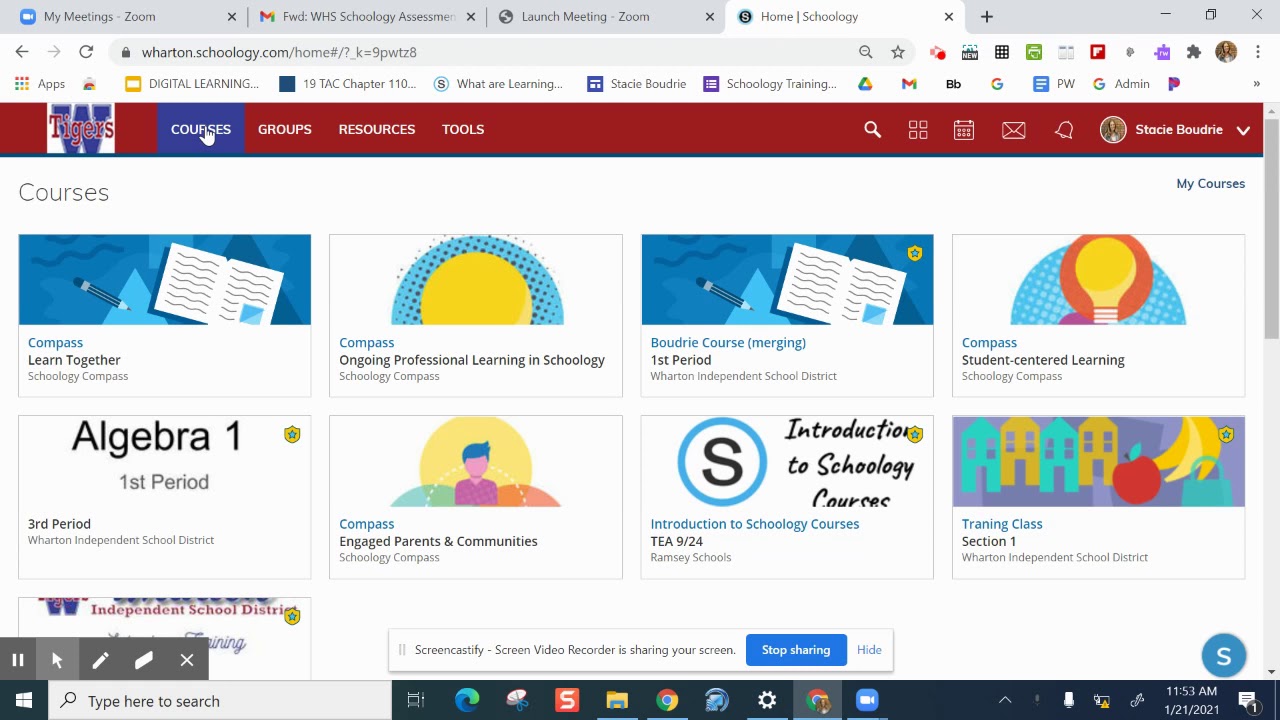1280x720 pixels.
Task: Open the GROUPS menu
Action: [285, 129]
